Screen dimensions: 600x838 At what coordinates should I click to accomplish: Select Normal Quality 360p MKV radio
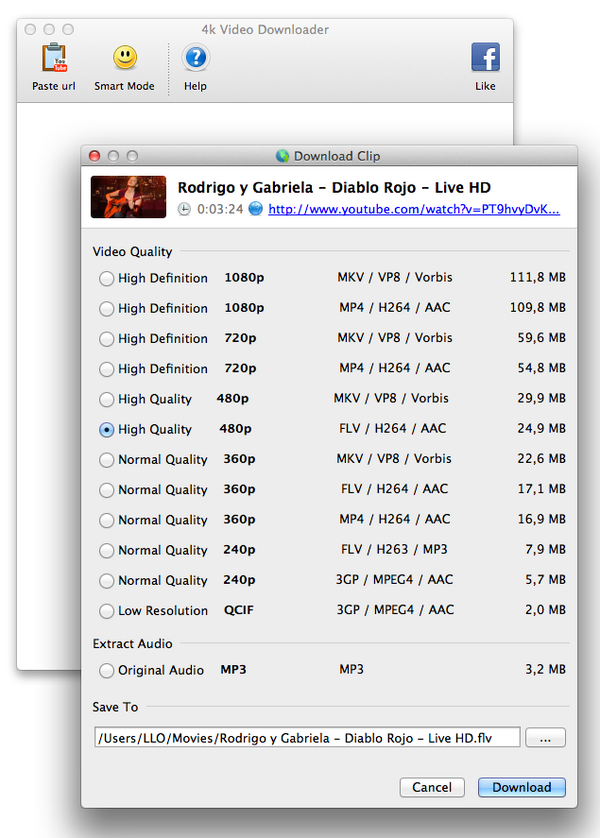point(106,460)
